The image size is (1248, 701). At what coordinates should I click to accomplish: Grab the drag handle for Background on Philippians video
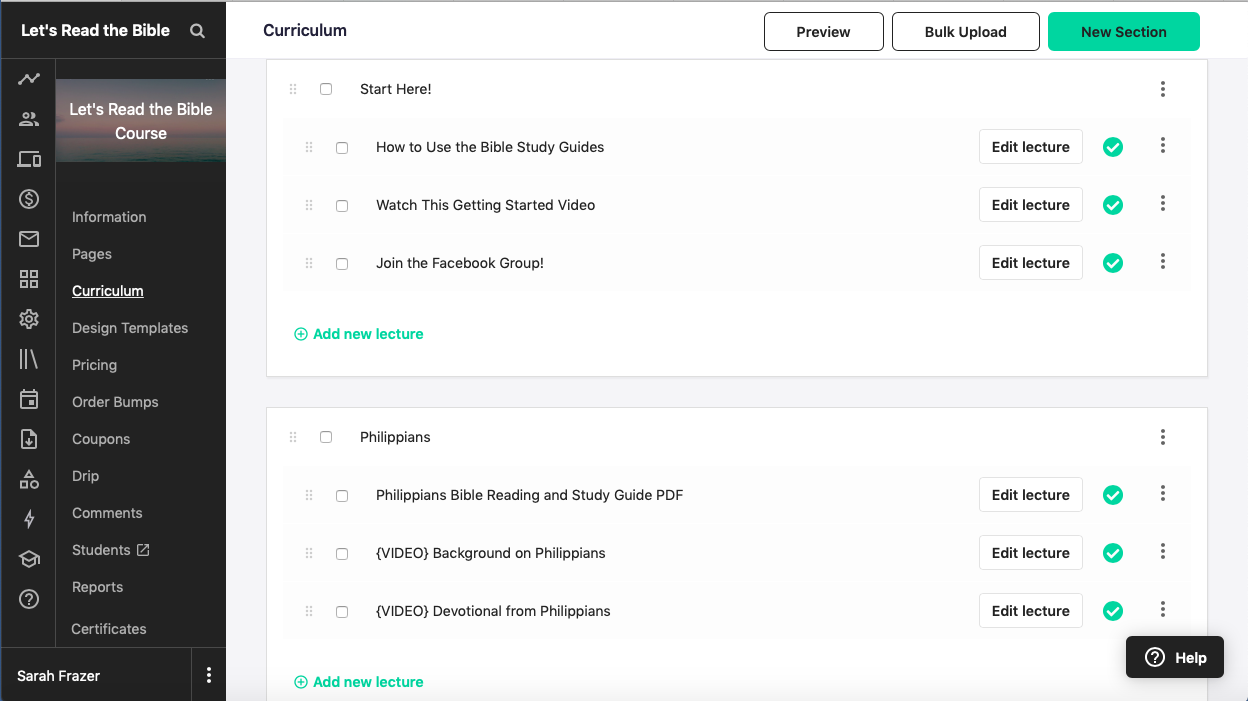[x=309, y=553]
